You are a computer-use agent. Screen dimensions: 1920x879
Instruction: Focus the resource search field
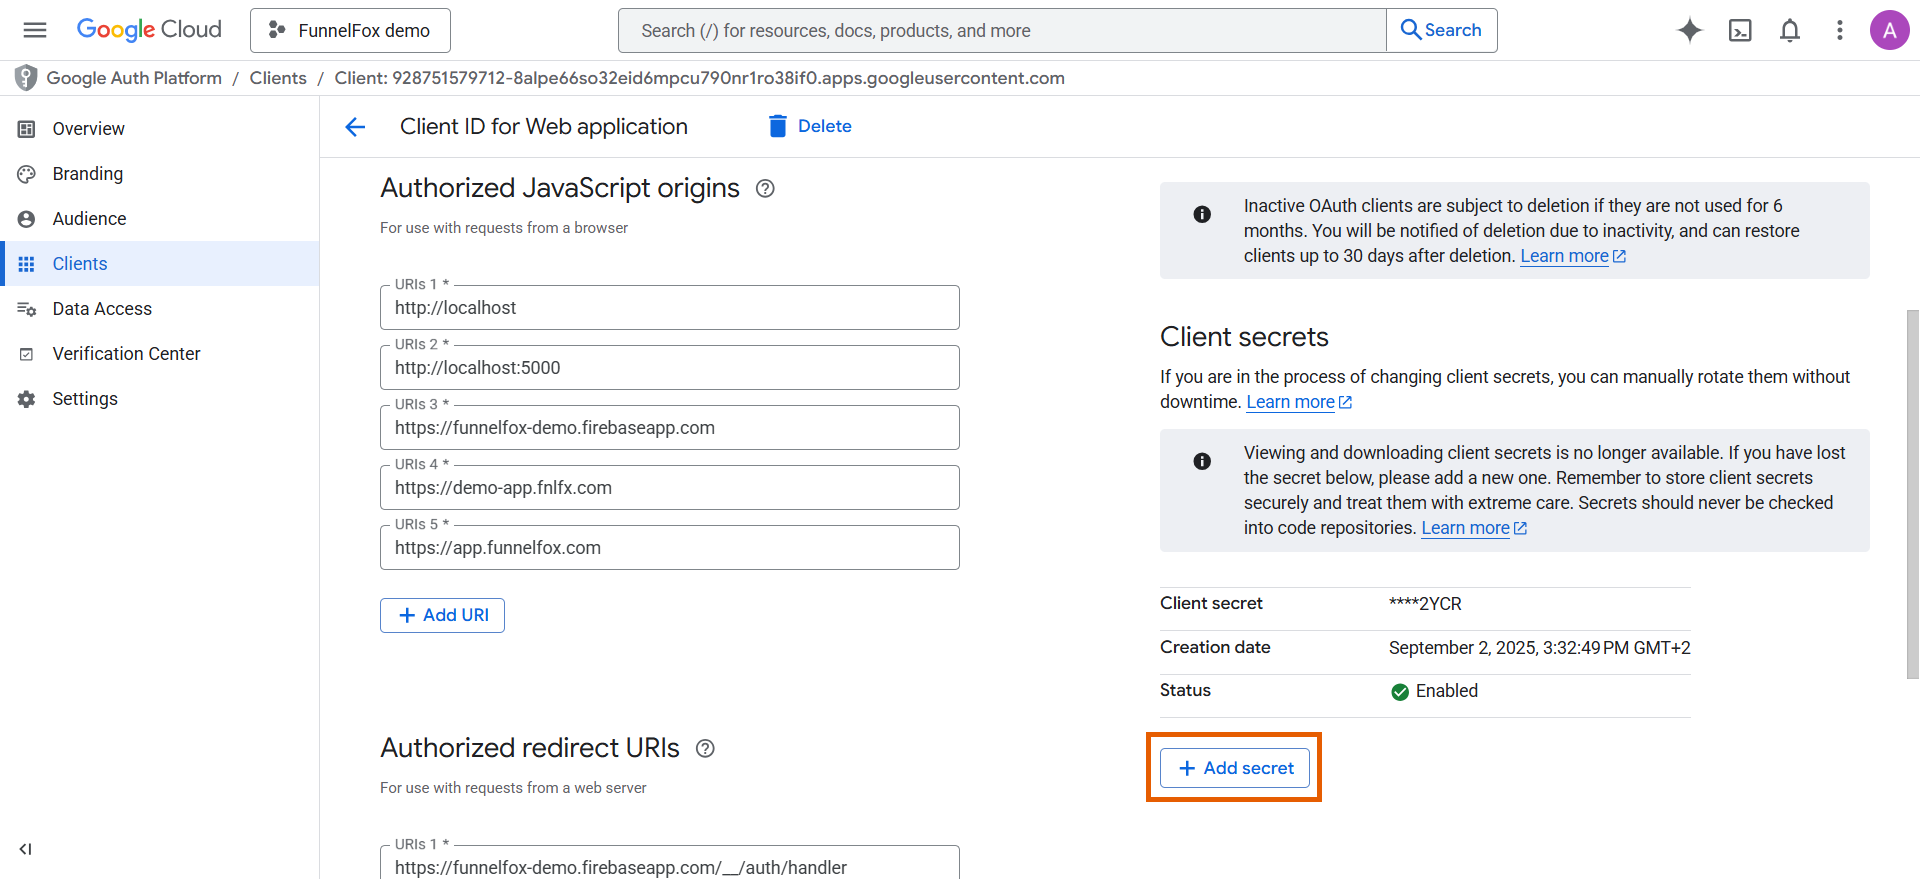coord(1002,30)
